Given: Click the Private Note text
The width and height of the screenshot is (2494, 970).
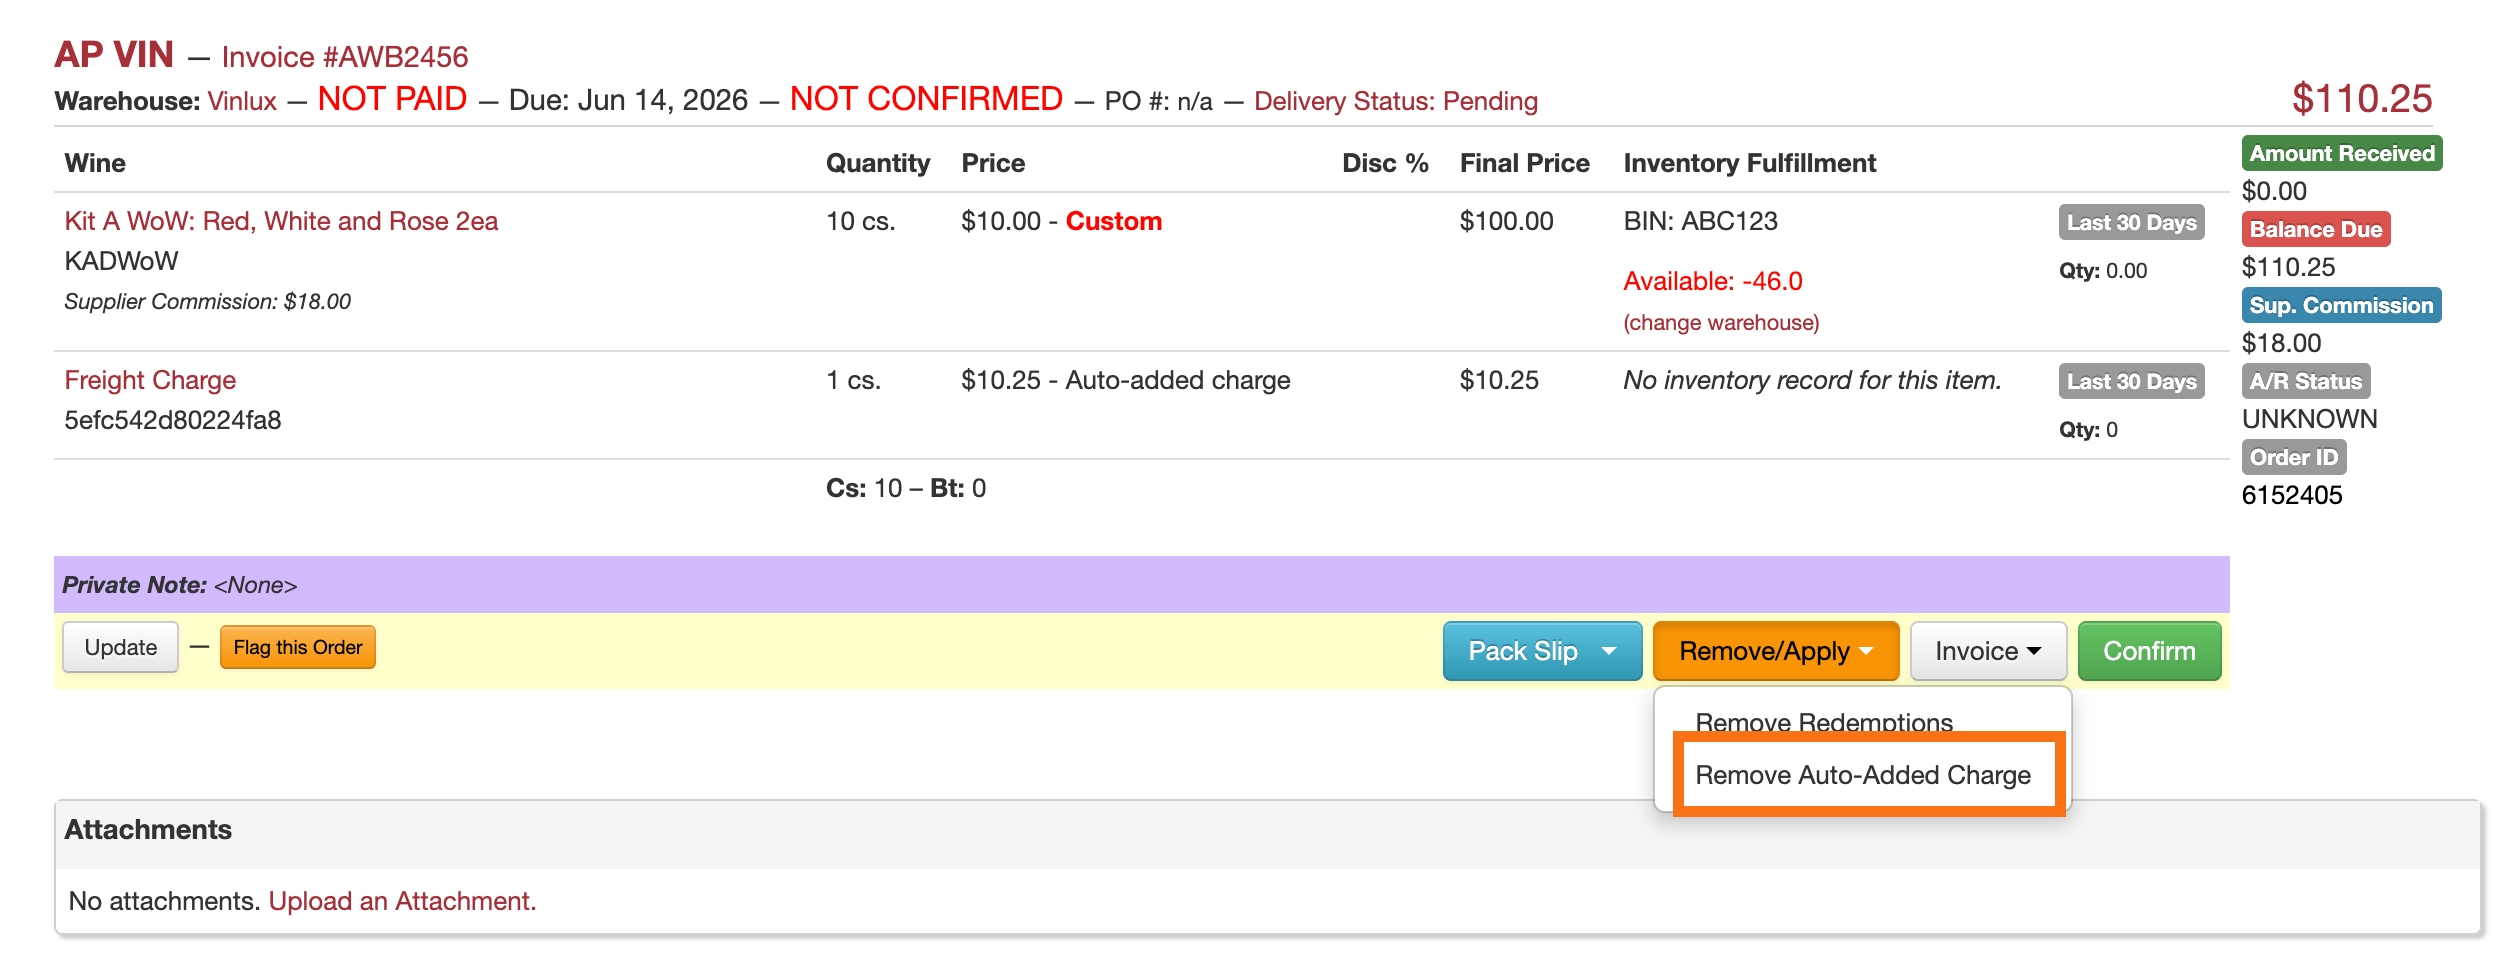Looking at the screenshot, I should pos(180,585).
